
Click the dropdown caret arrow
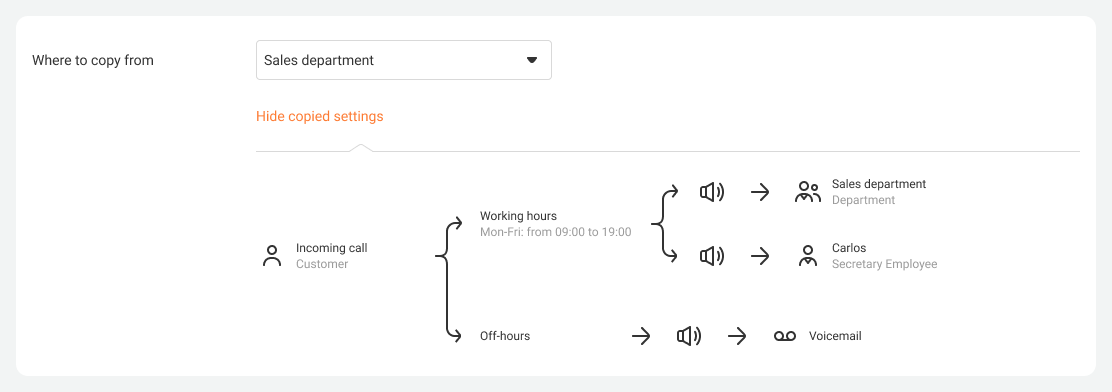tap(532, 60)
